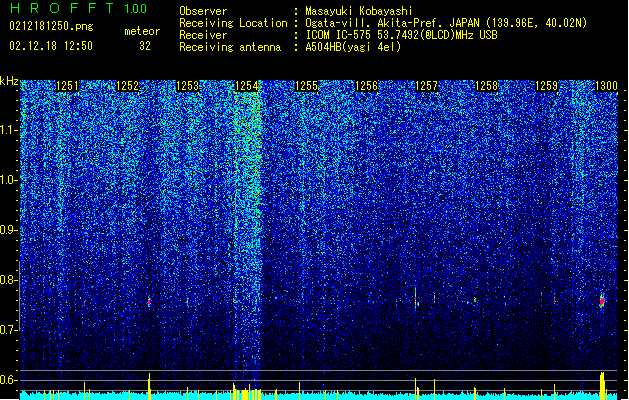Click the 'Observer' field label

click(203, 11)
